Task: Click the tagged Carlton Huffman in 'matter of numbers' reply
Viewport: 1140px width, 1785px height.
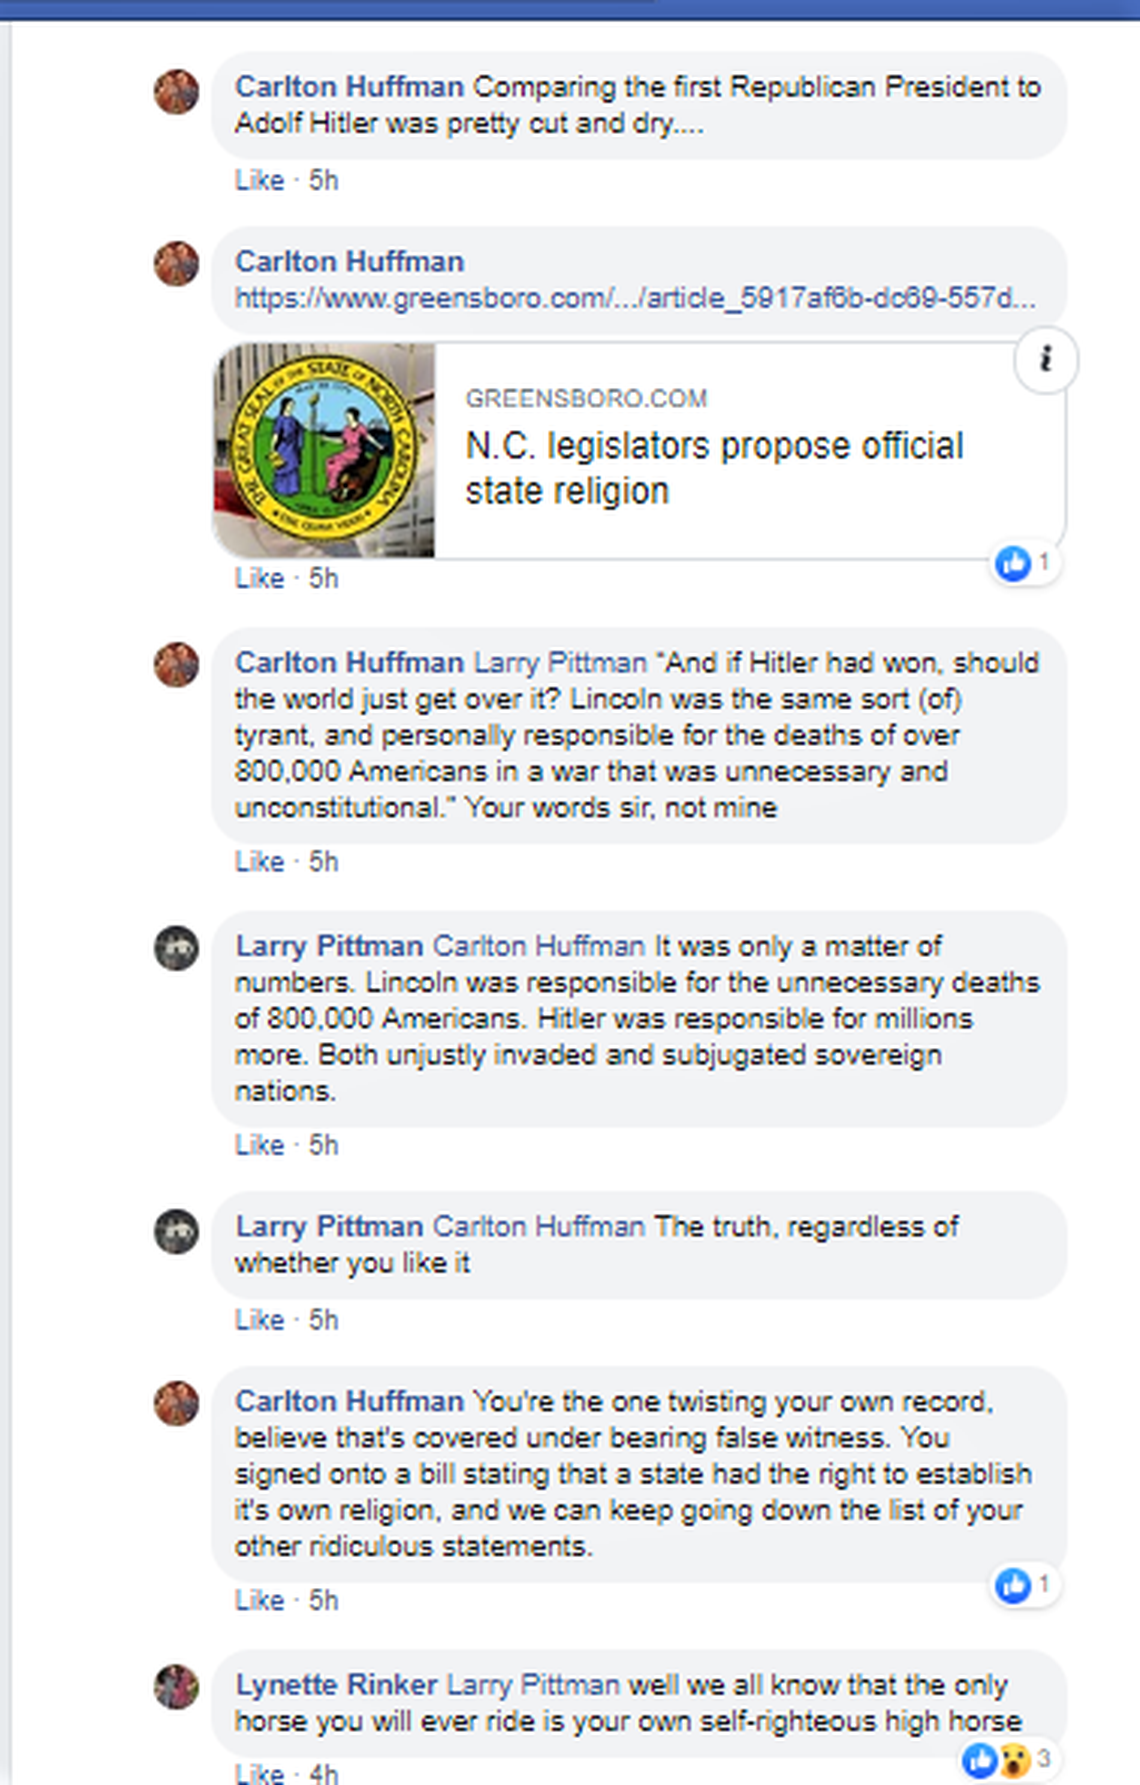Action: tap(539, 946)
